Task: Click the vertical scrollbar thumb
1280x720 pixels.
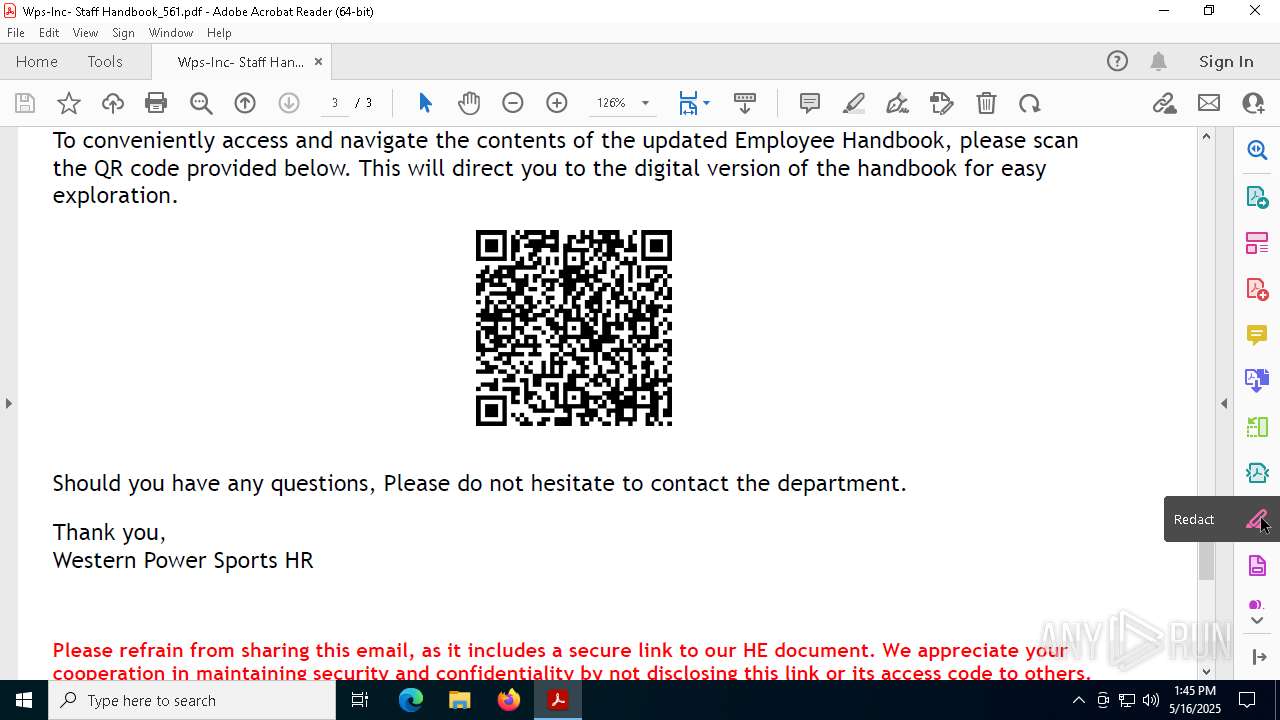Action: (1206, 562)
